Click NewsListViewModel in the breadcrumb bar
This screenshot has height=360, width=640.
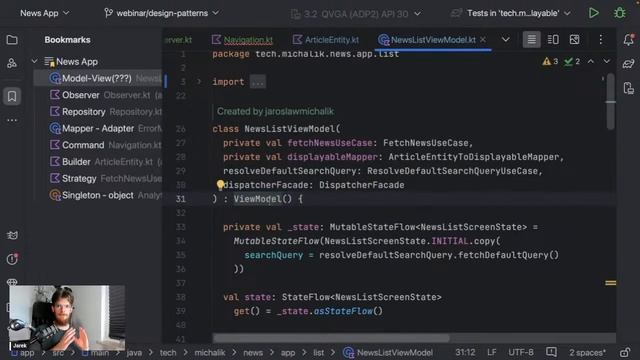(388, 353)
